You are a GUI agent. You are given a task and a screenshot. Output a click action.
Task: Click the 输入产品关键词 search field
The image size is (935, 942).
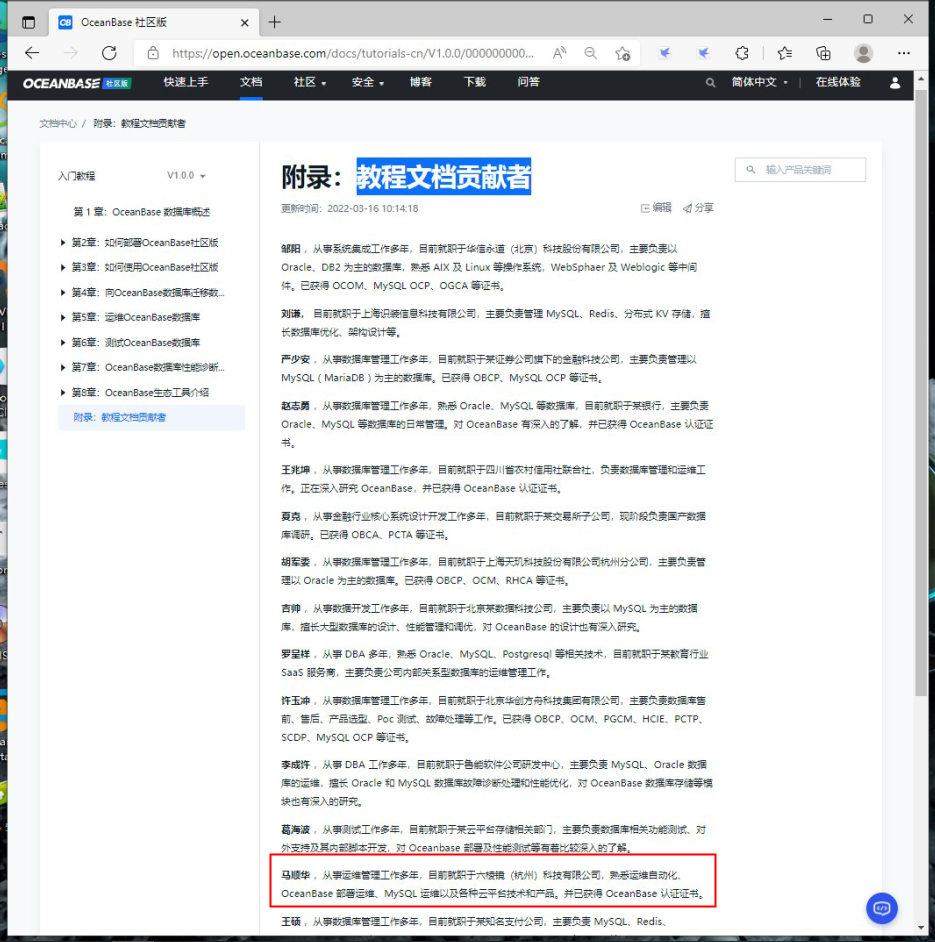800,169
